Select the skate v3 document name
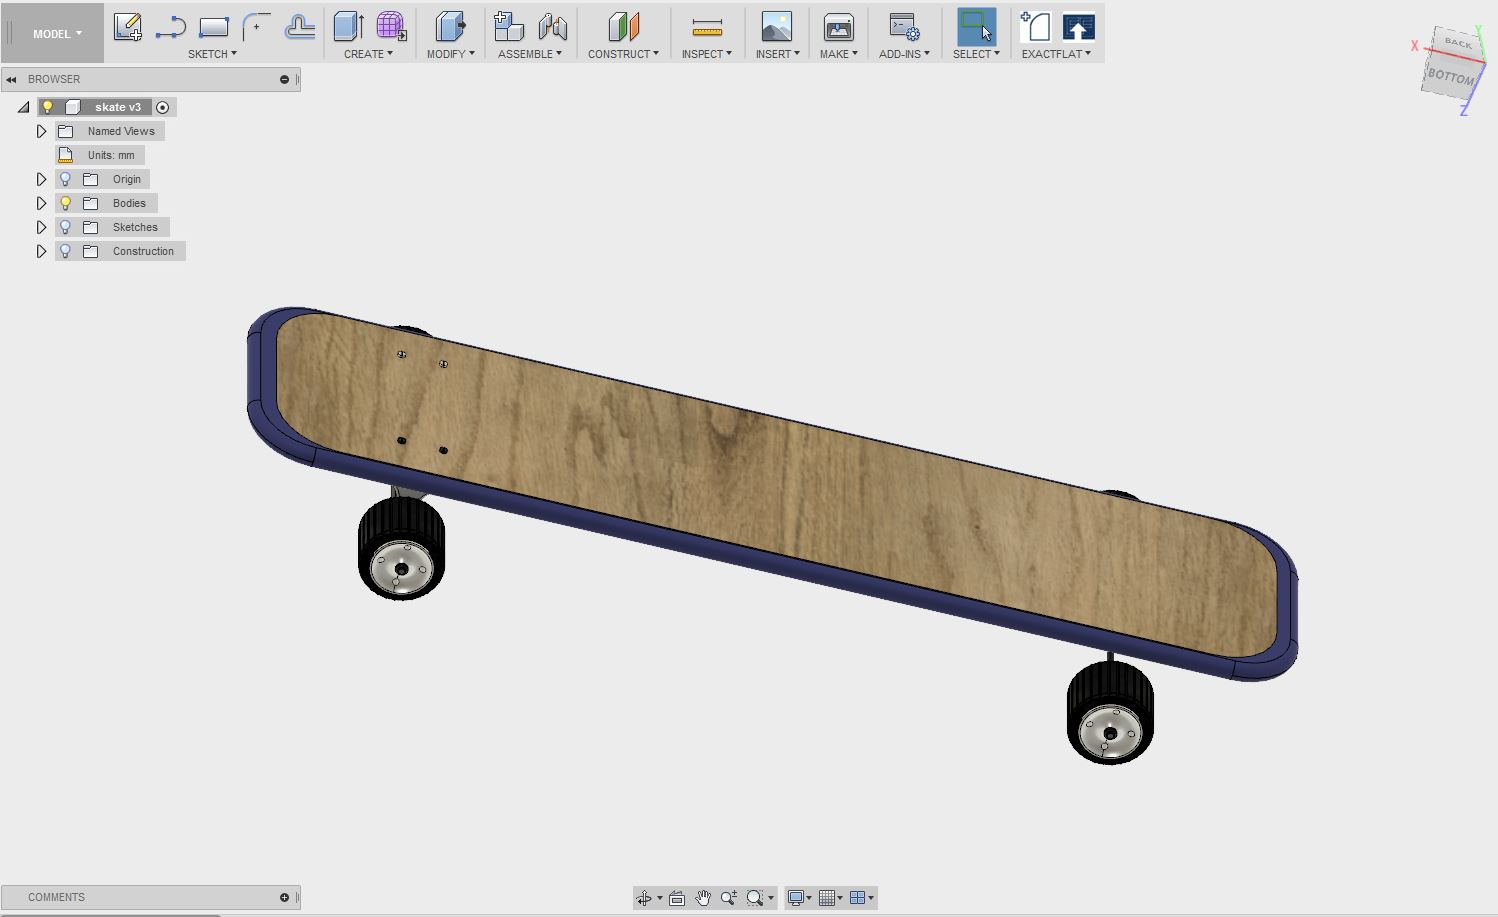 tap(118, 107)
